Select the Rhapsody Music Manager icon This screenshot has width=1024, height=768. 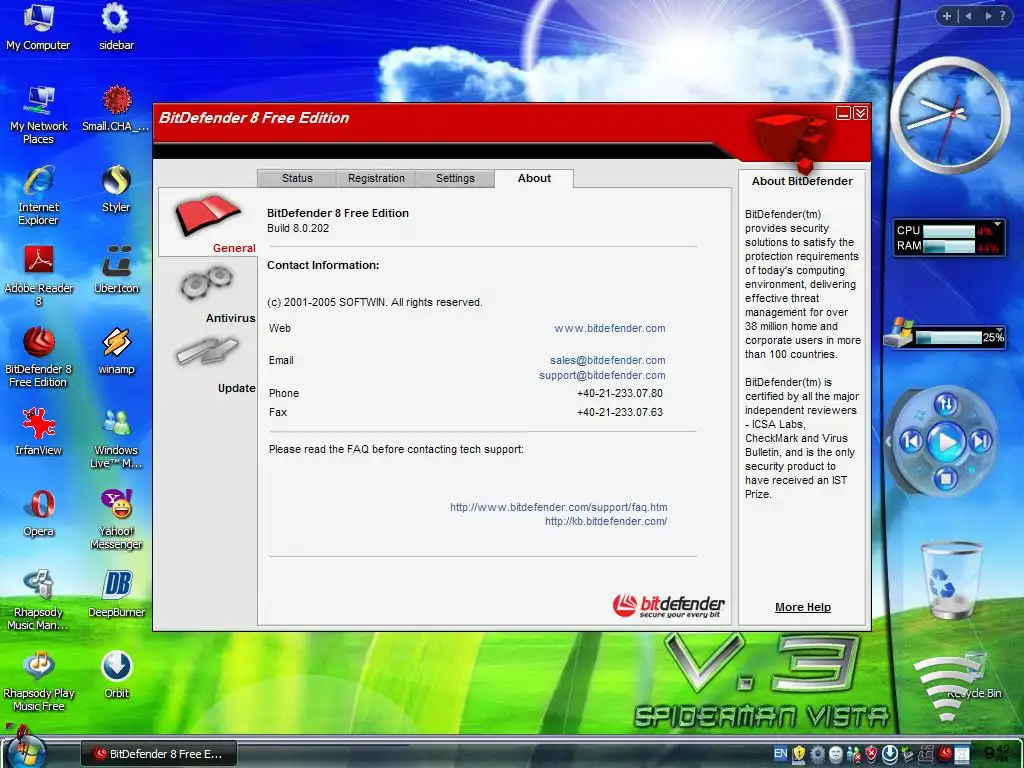(39, 600)
